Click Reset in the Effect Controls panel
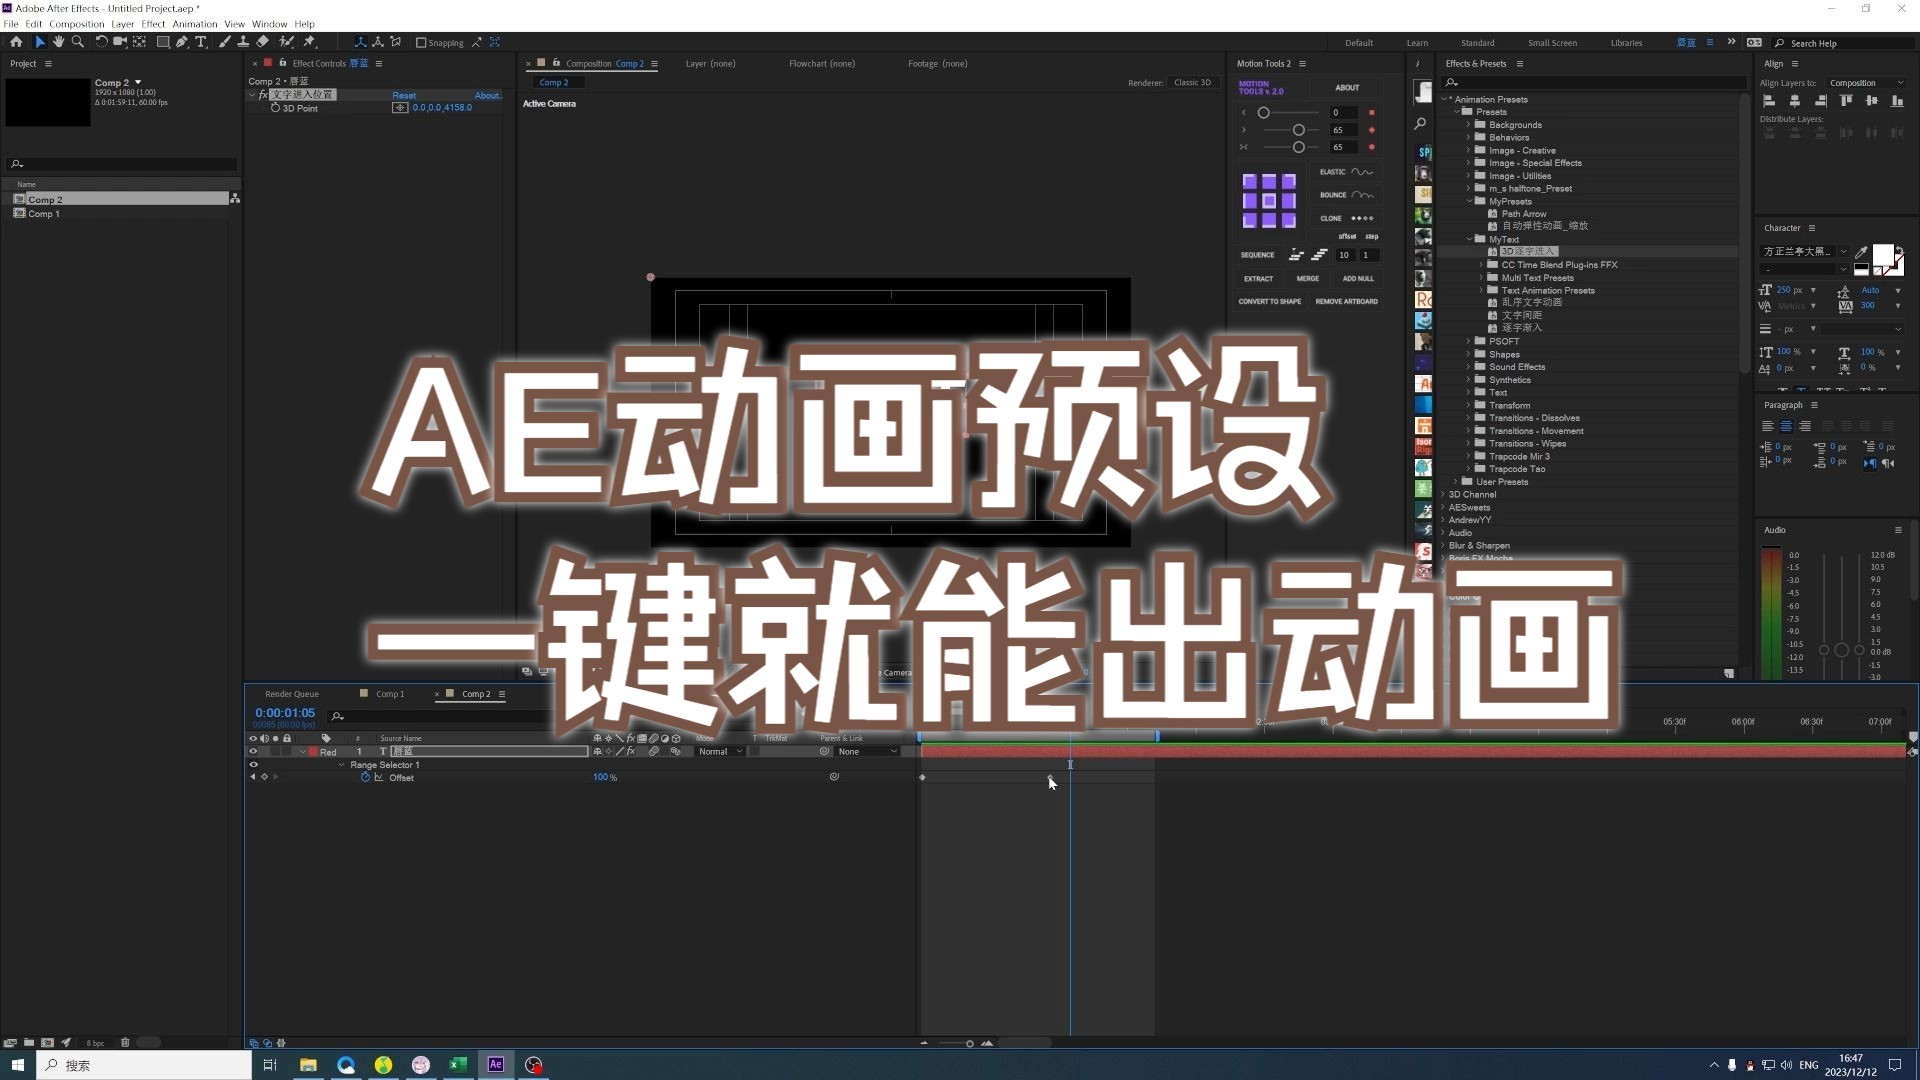 tap(403, 95)
